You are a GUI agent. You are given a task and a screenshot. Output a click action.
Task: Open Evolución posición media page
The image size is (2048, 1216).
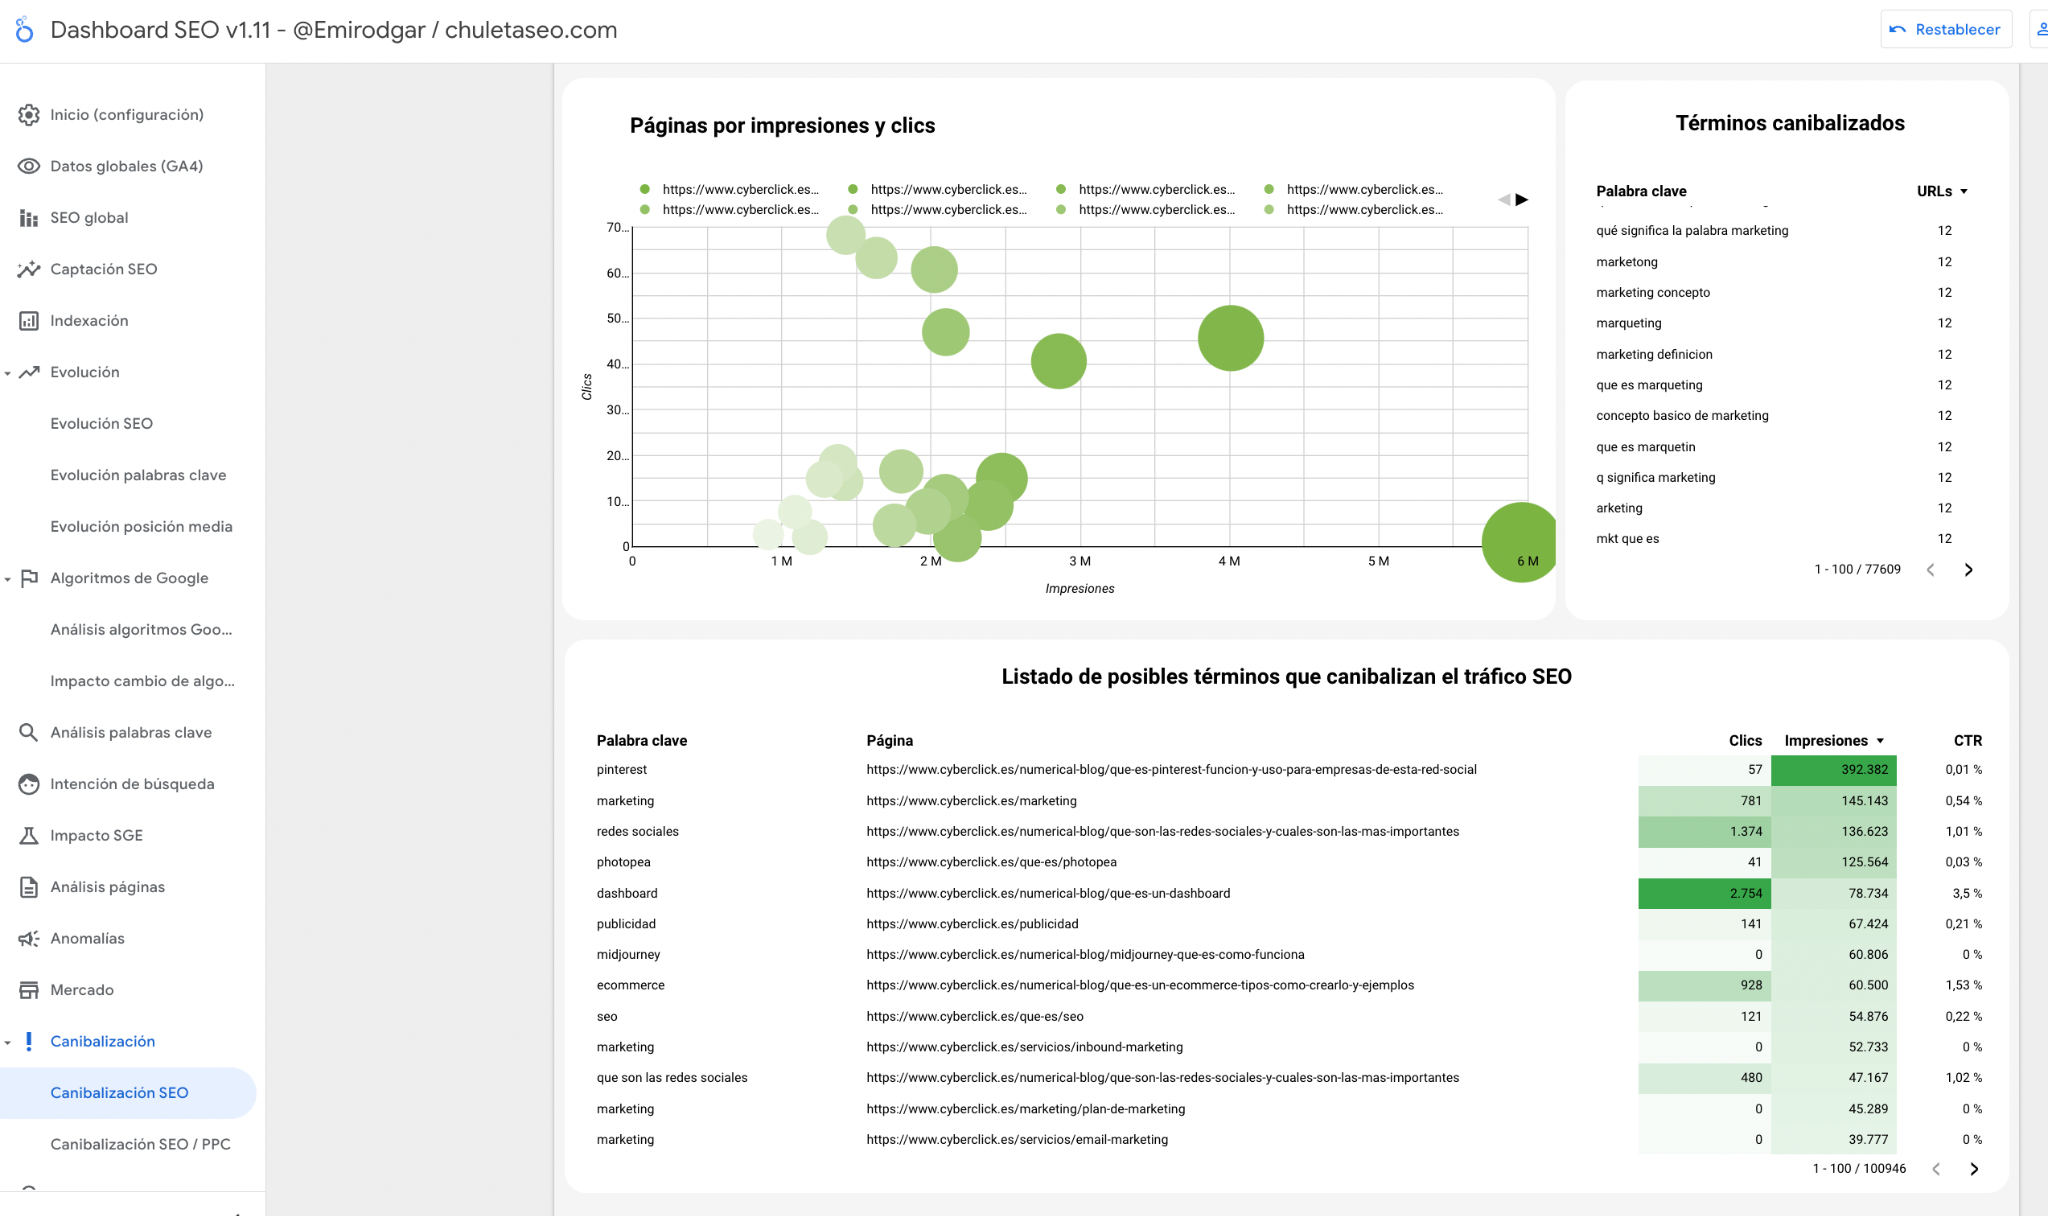click(x=141, y=527)
